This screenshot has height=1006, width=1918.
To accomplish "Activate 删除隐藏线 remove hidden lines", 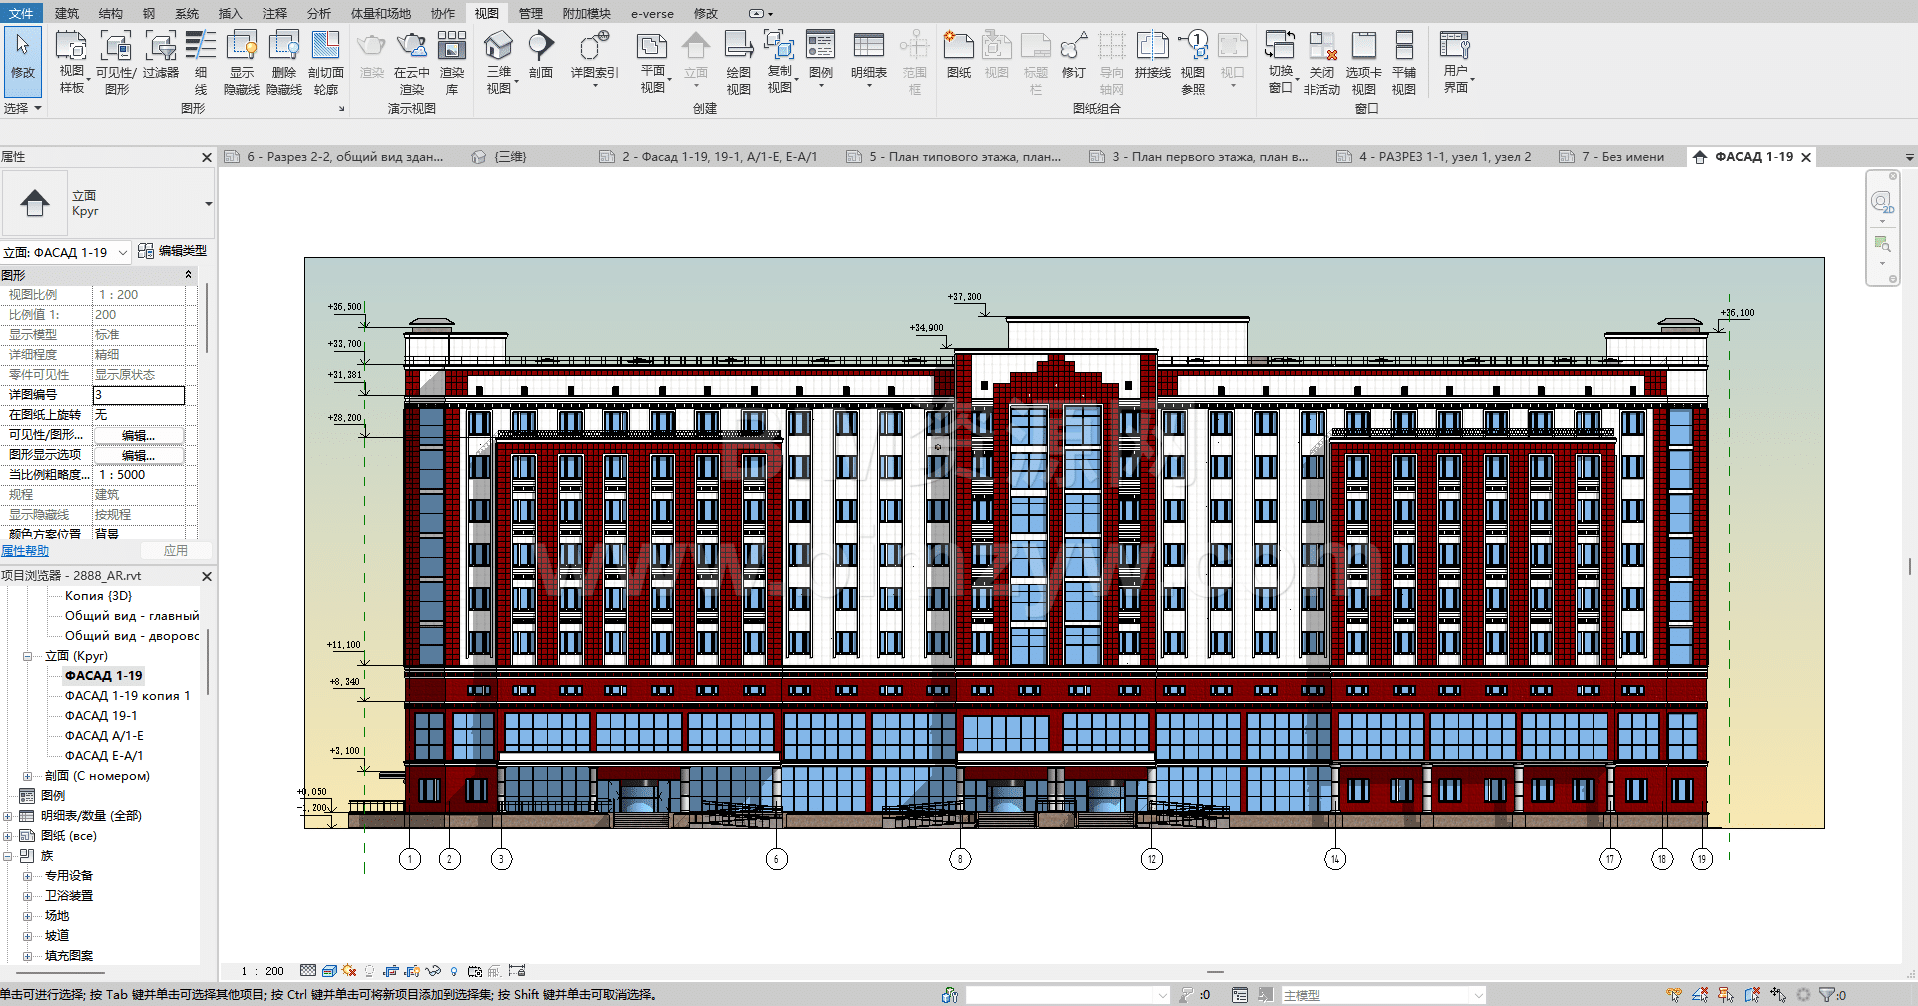I will pyautogui.click(x=284, y=62).
